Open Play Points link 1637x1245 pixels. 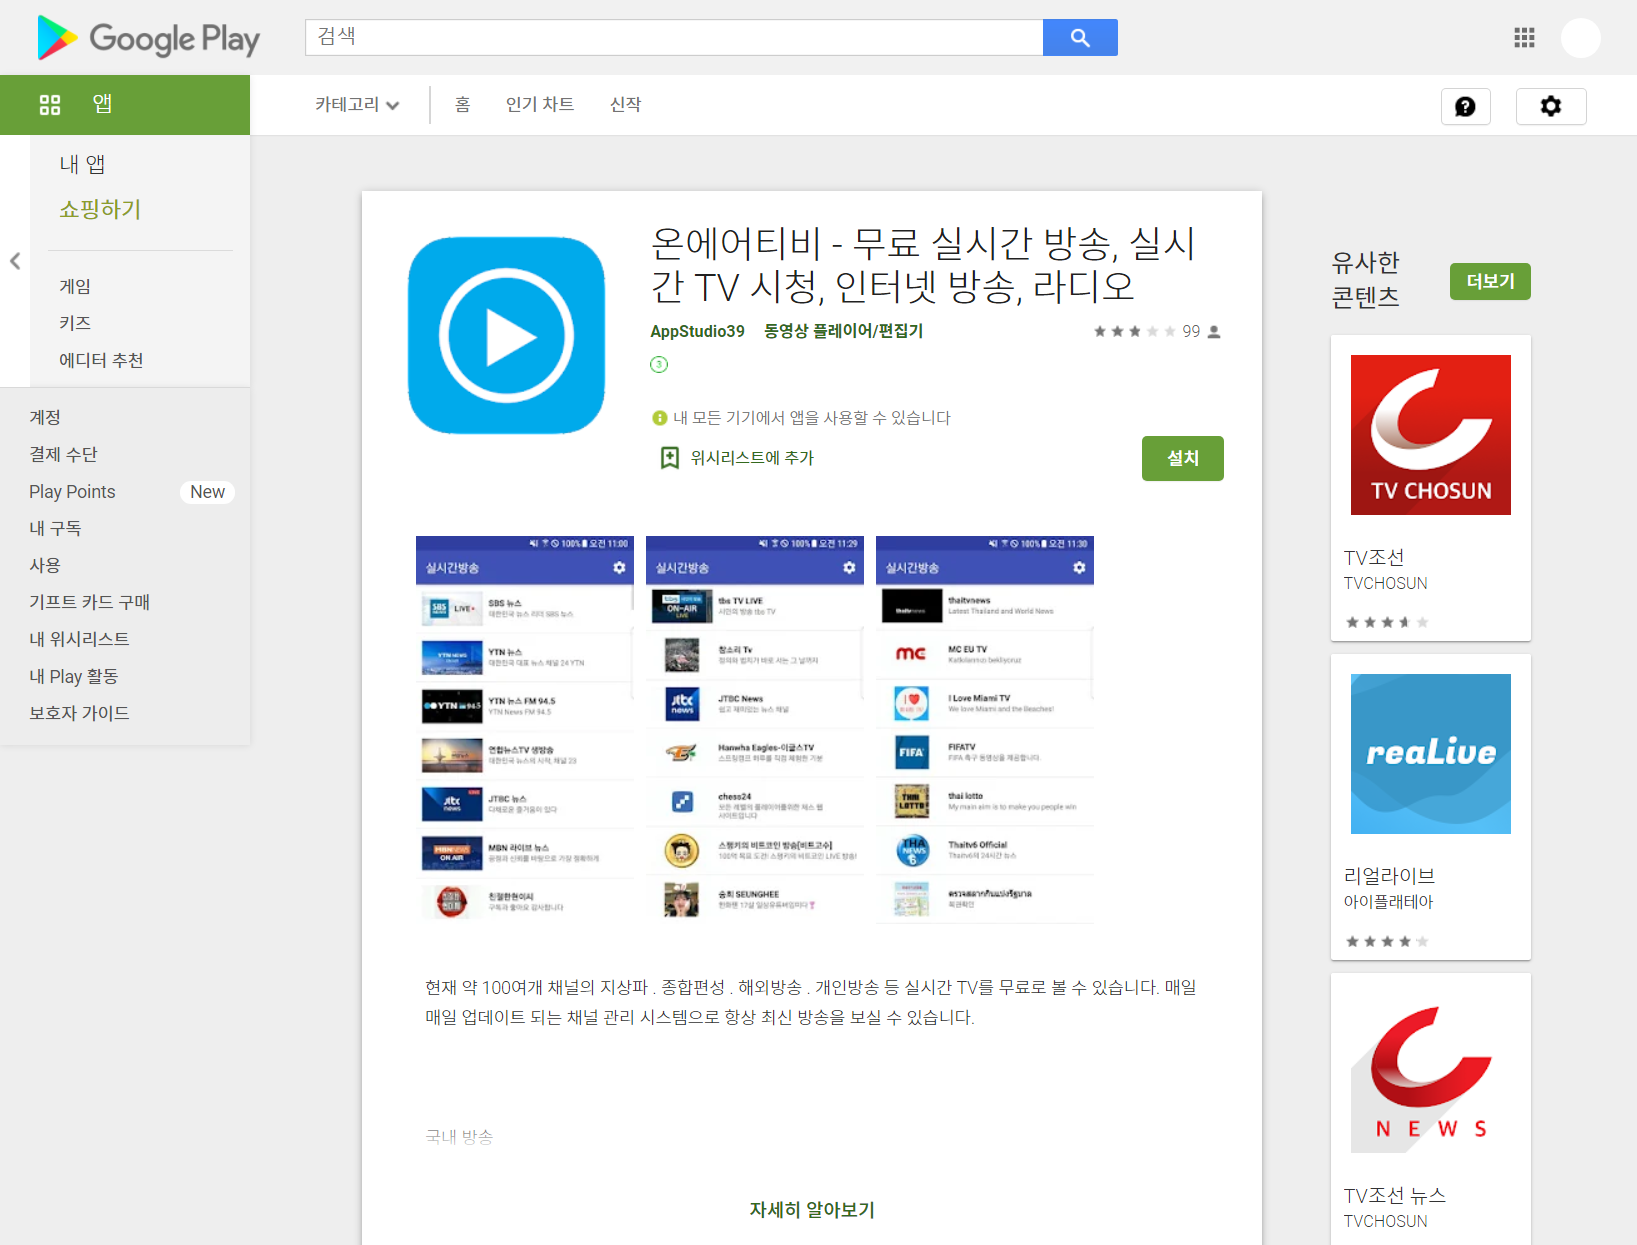coord(72,491)
